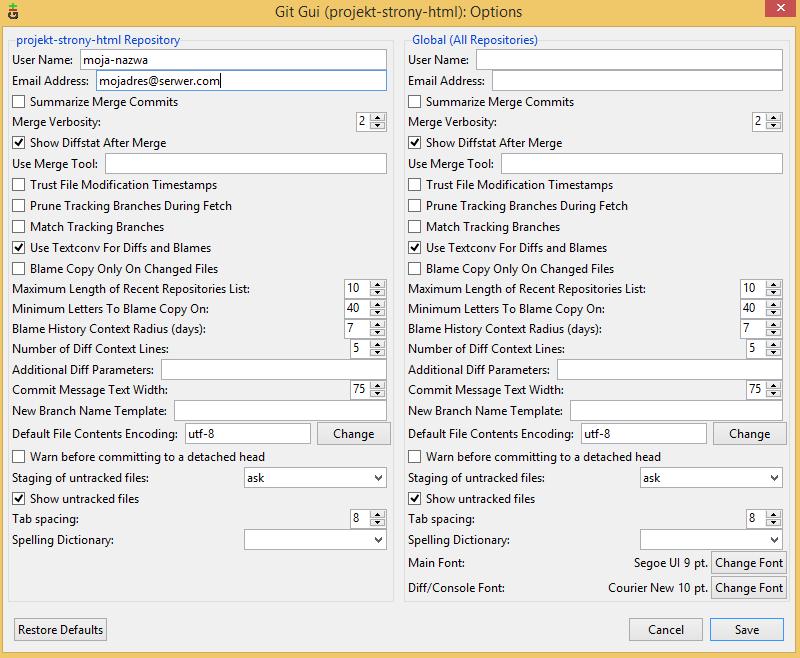Click Global Use Merge Tool field

642,164
